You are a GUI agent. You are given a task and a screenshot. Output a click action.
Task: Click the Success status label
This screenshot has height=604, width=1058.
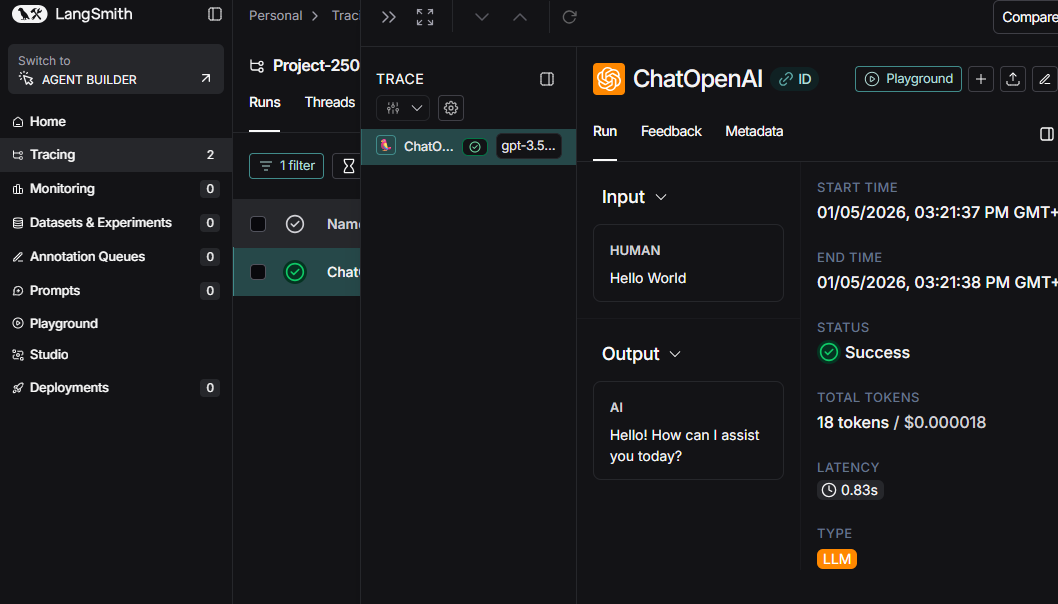tap(877, 352)
